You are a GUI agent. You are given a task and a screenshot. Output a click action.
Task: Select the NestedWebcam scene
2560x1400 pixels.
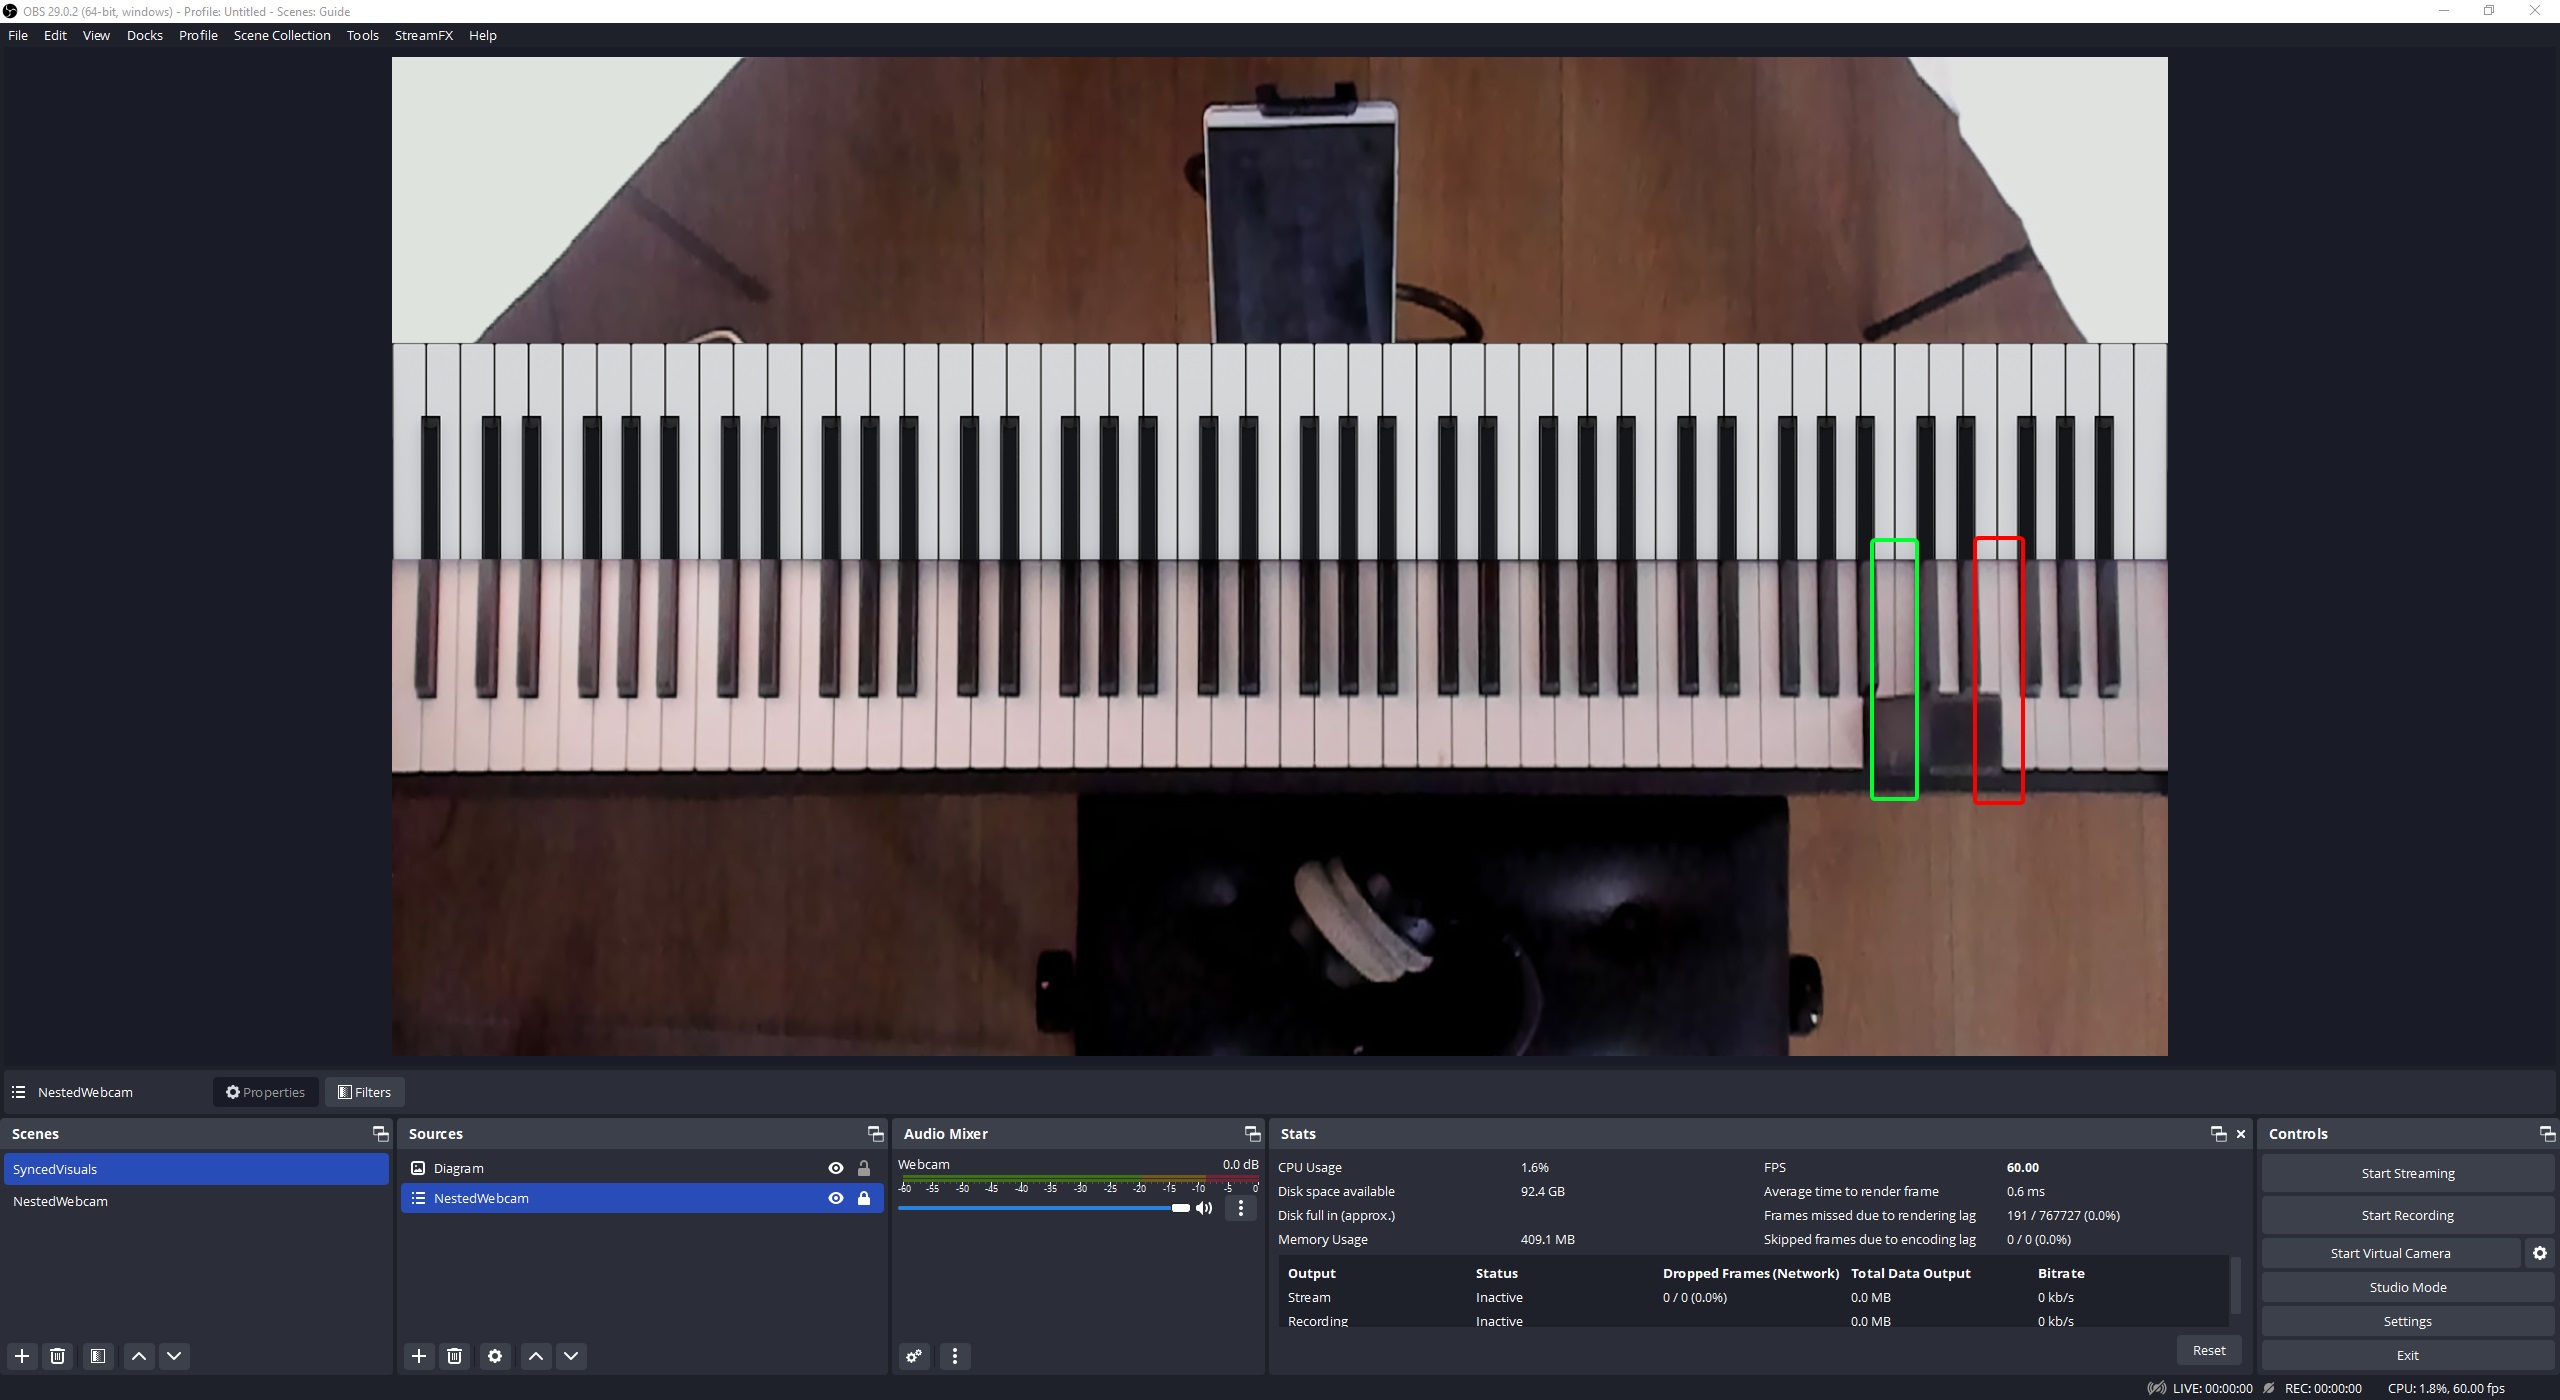click(x=61, y=1201)
